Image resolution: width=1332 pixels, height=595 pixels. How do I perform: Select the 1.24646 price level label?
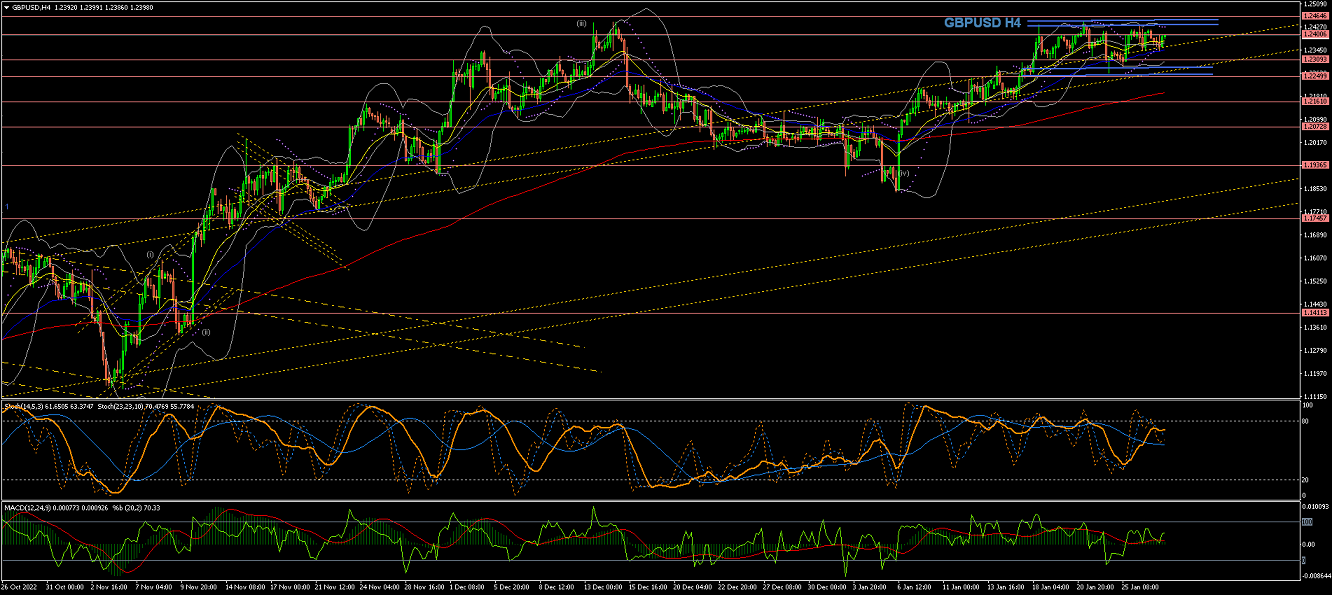(1314, 17)
